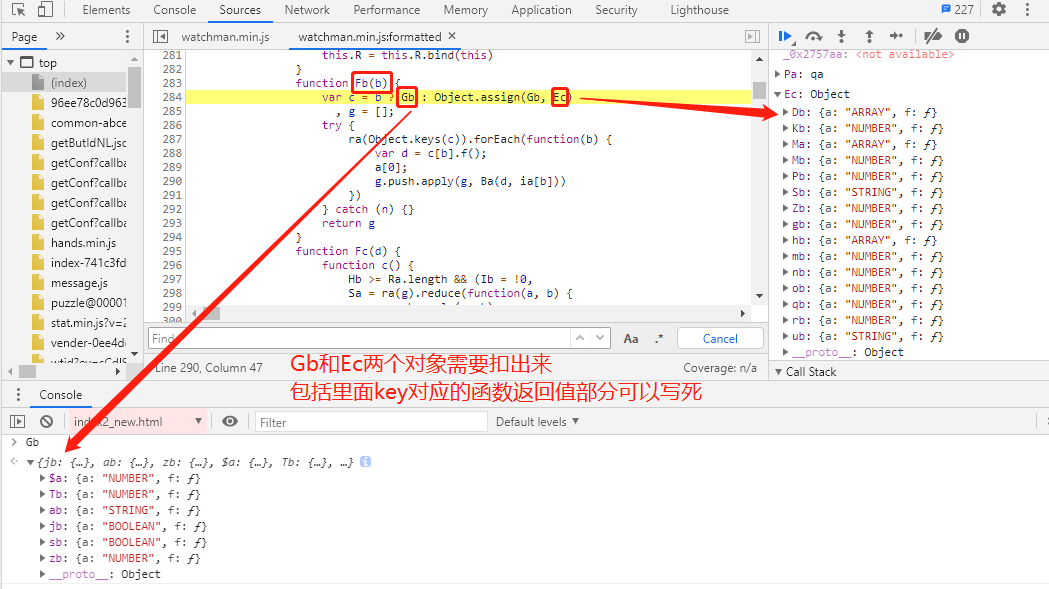Create live expression eye icon
Screen dimensions: 1049x589
(x=230, y=421)
